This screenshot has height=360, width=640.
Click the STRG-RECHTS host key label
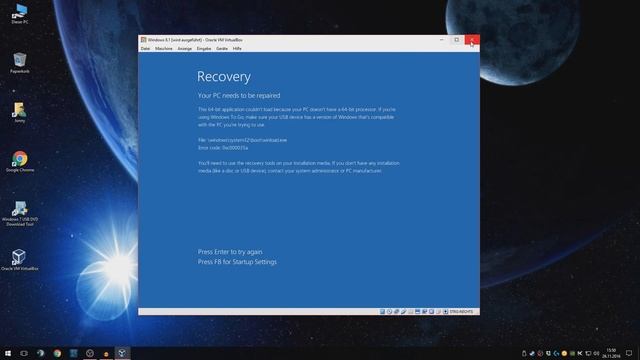[461, 312]
